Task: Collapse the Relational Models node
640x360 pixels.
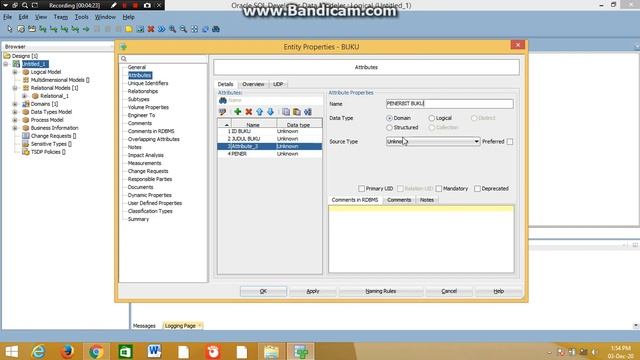Action: (15, 88)
